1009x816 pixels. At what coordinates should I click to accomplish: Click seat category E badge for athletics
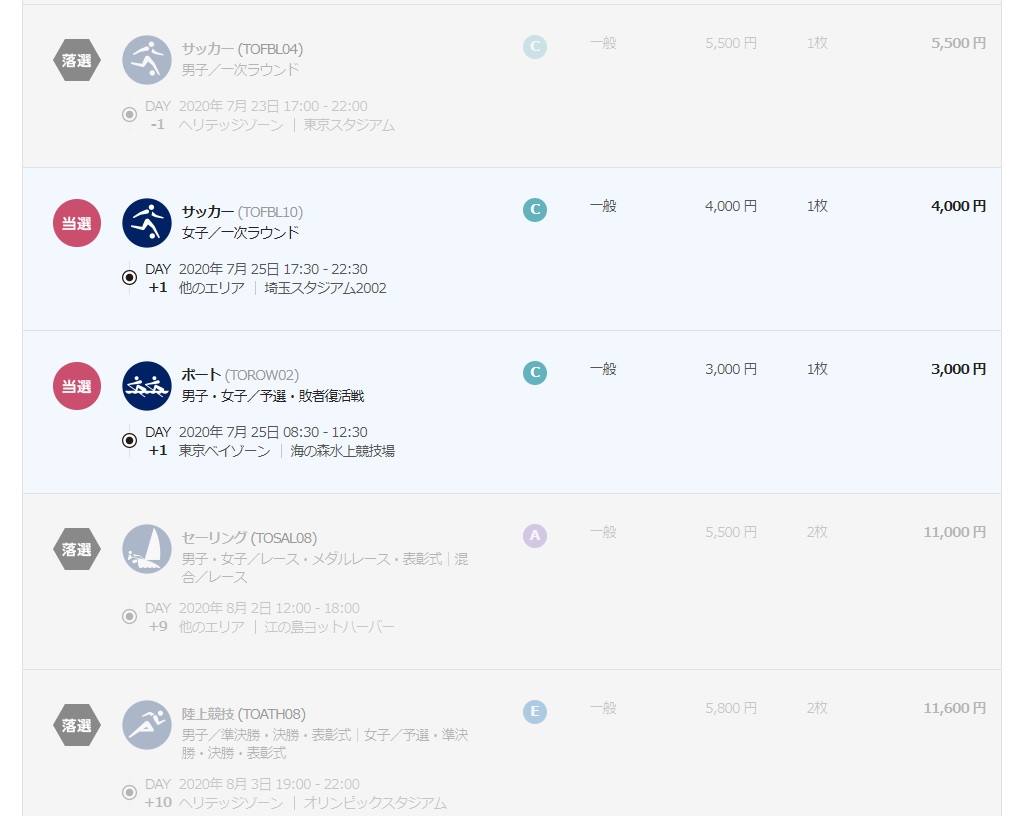(x=535, y=712)
